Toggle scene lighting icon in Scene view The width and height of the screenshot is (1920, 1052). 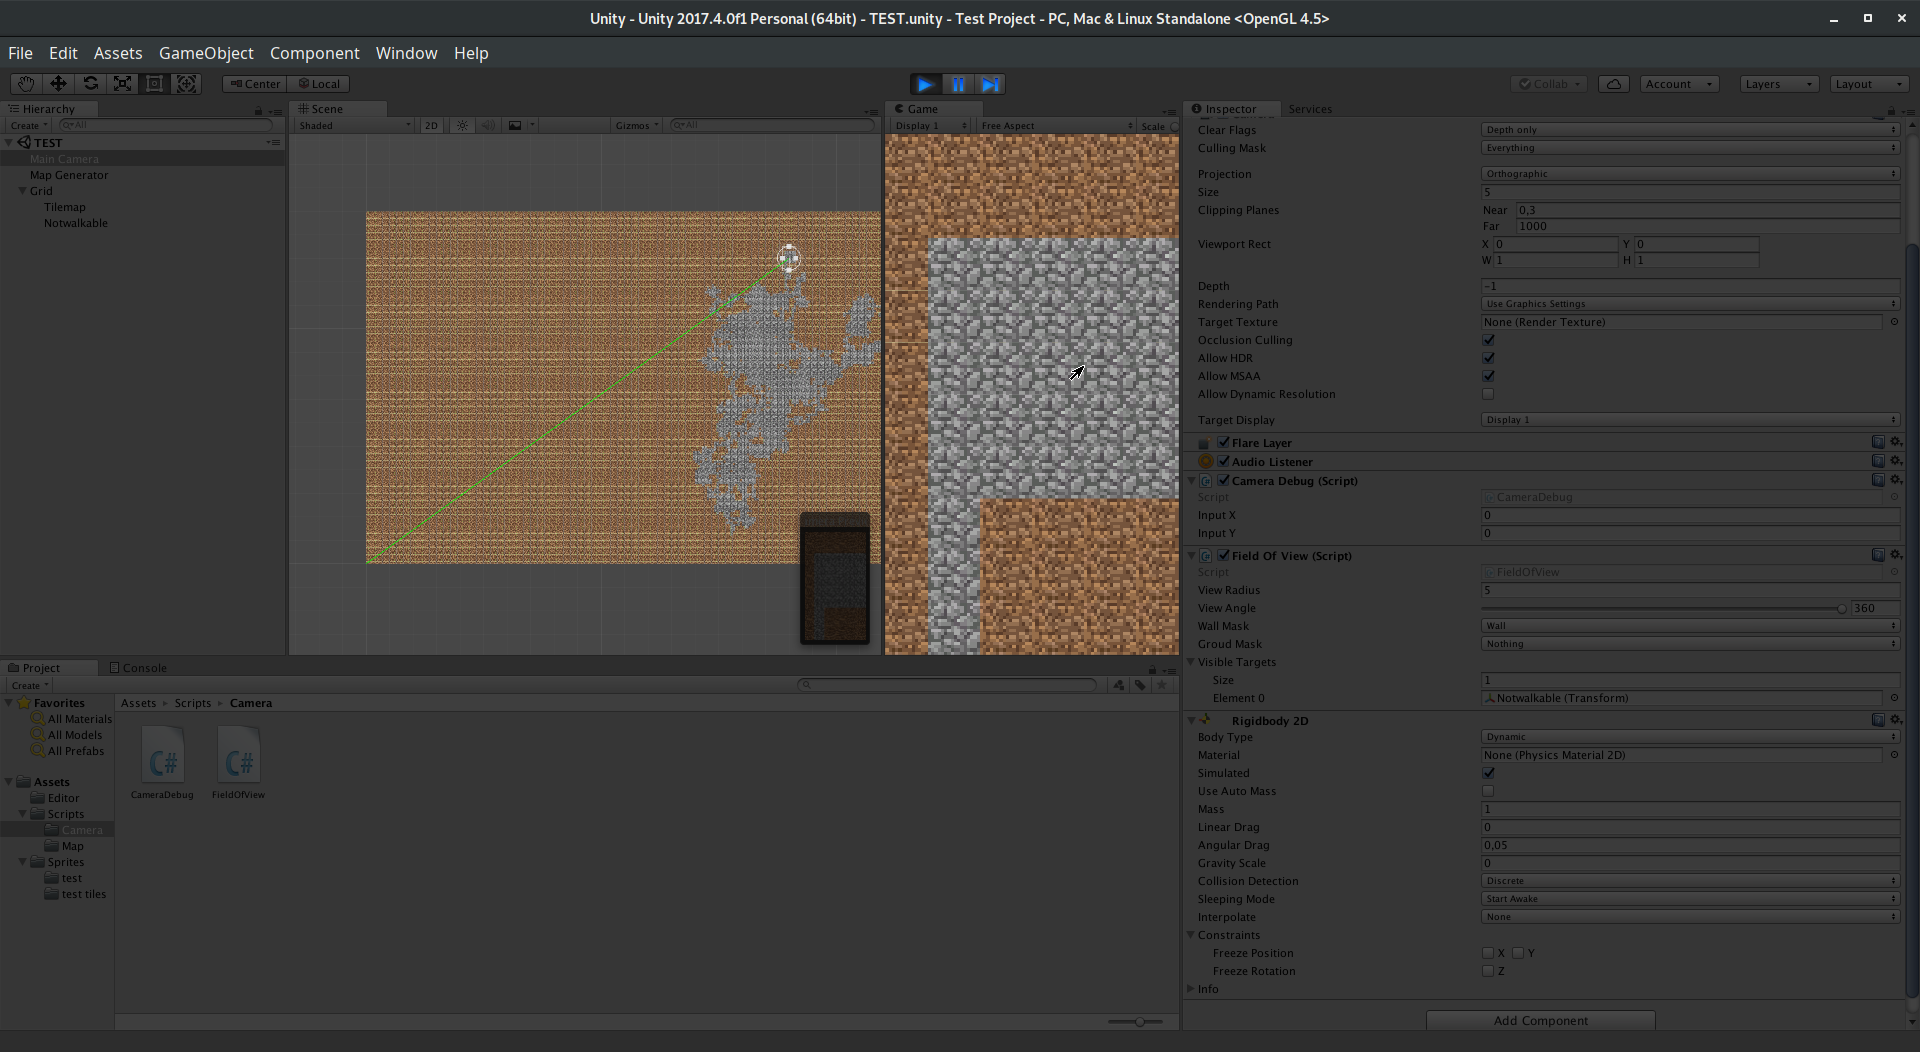coord(462,125)
